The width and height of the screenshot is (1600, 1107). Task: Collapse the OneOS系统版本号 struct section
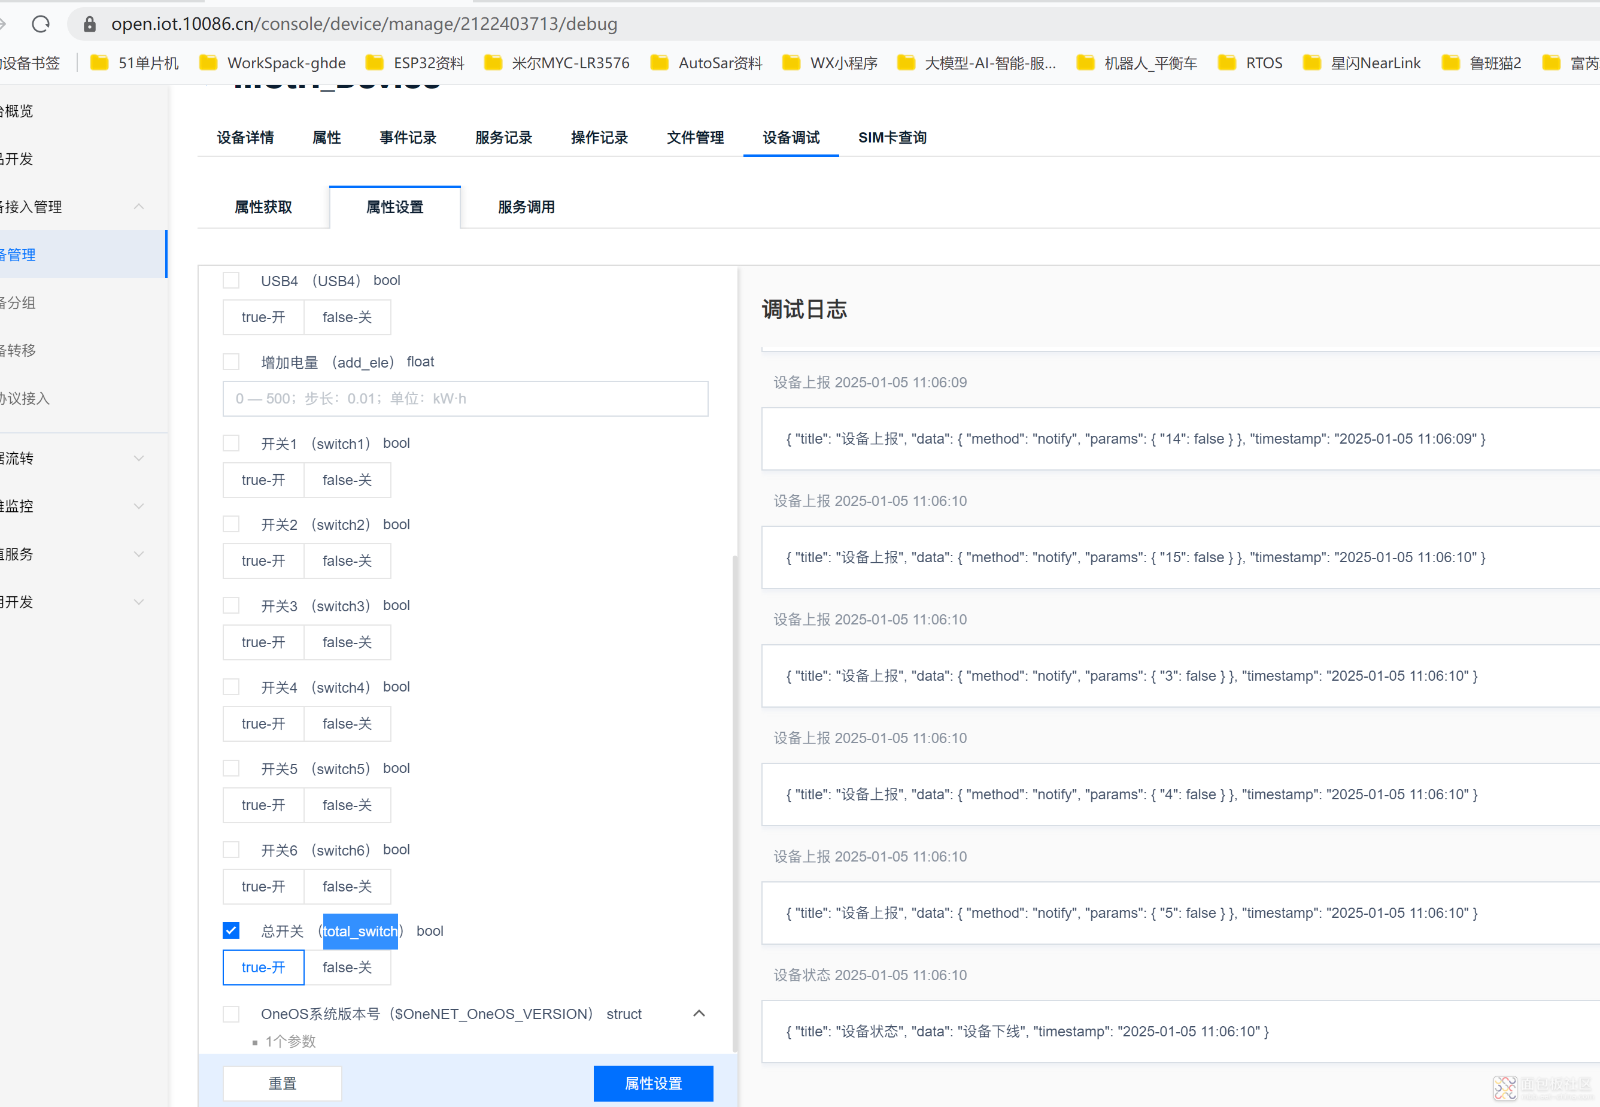click(x=699, y=1014)
